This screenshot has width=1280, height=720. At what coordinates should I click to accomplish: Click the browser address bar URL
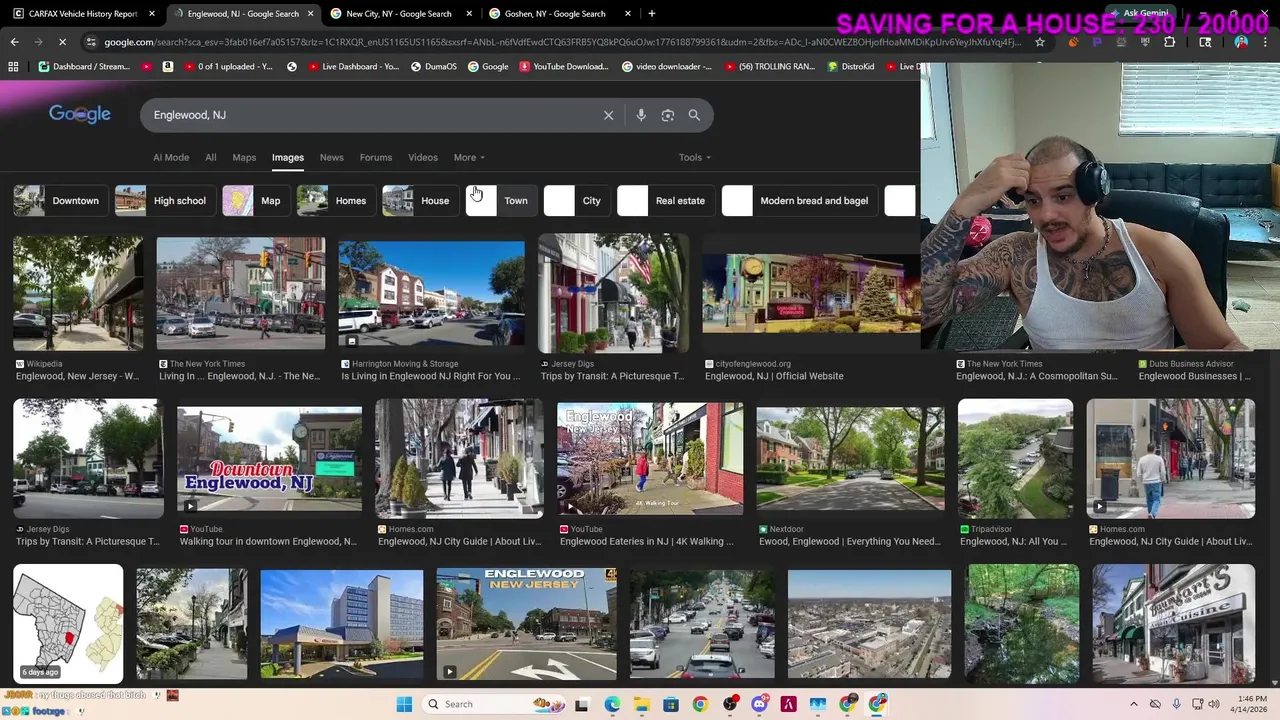[563, 42]
